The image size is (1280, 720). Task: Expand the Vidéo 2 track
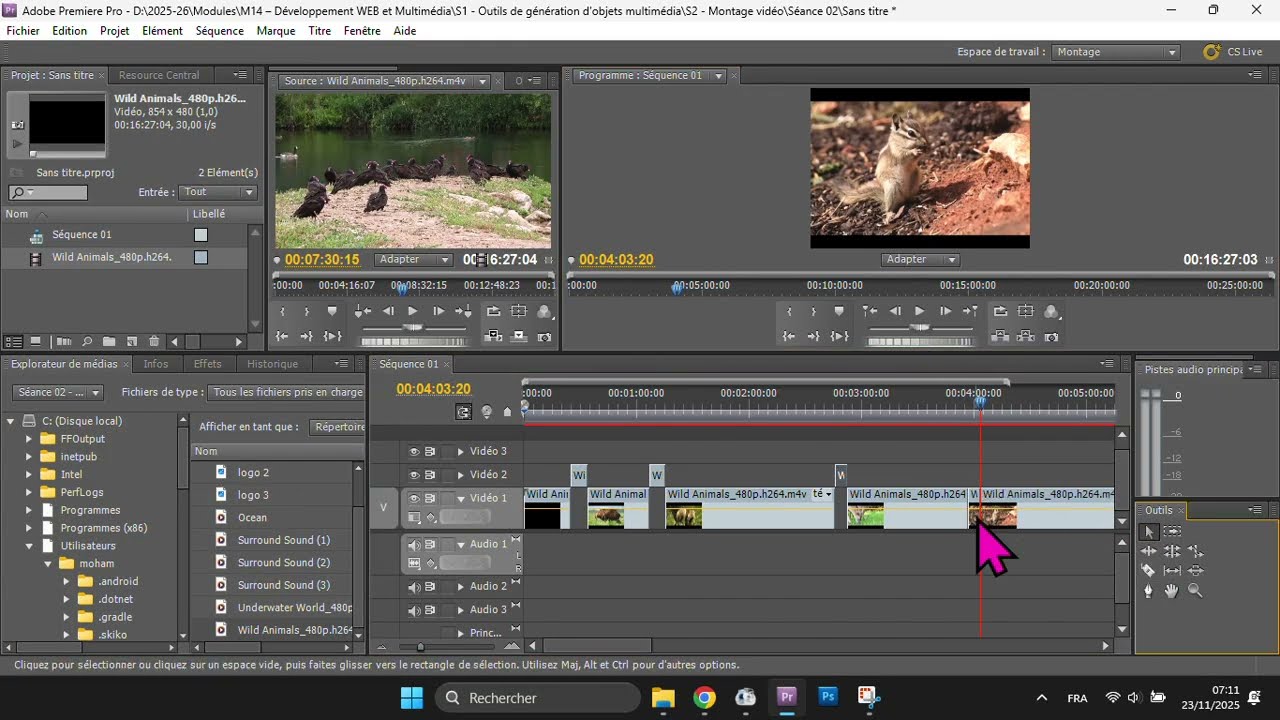click(461, 475)
